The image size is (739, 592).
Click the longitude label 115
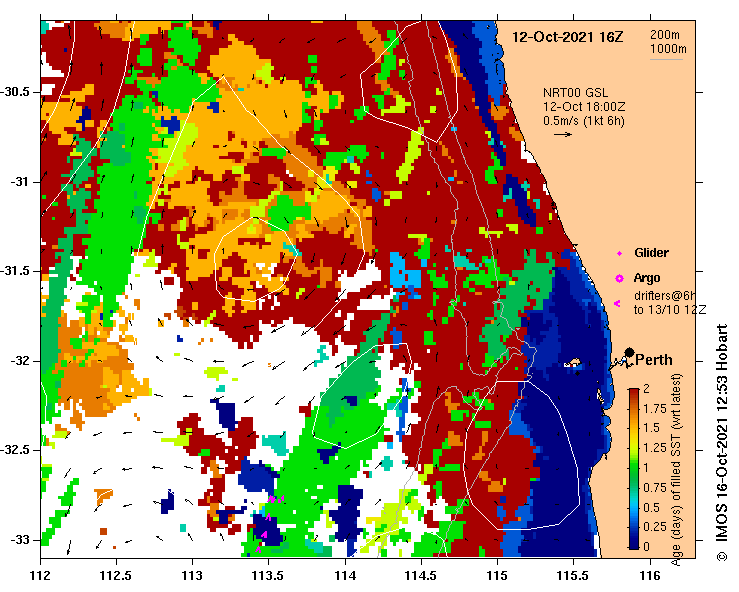497,576
